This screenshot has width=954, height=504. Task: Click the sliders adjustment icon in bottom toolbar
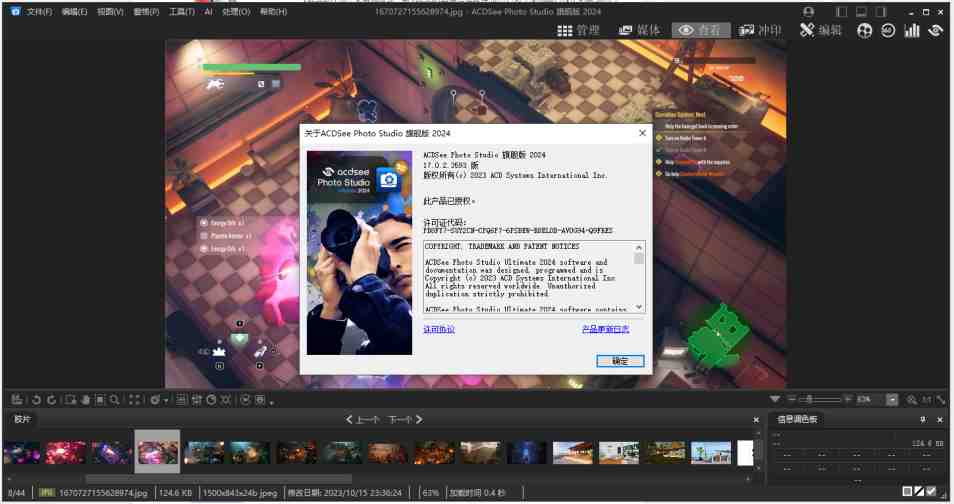[x=197, y=400]
